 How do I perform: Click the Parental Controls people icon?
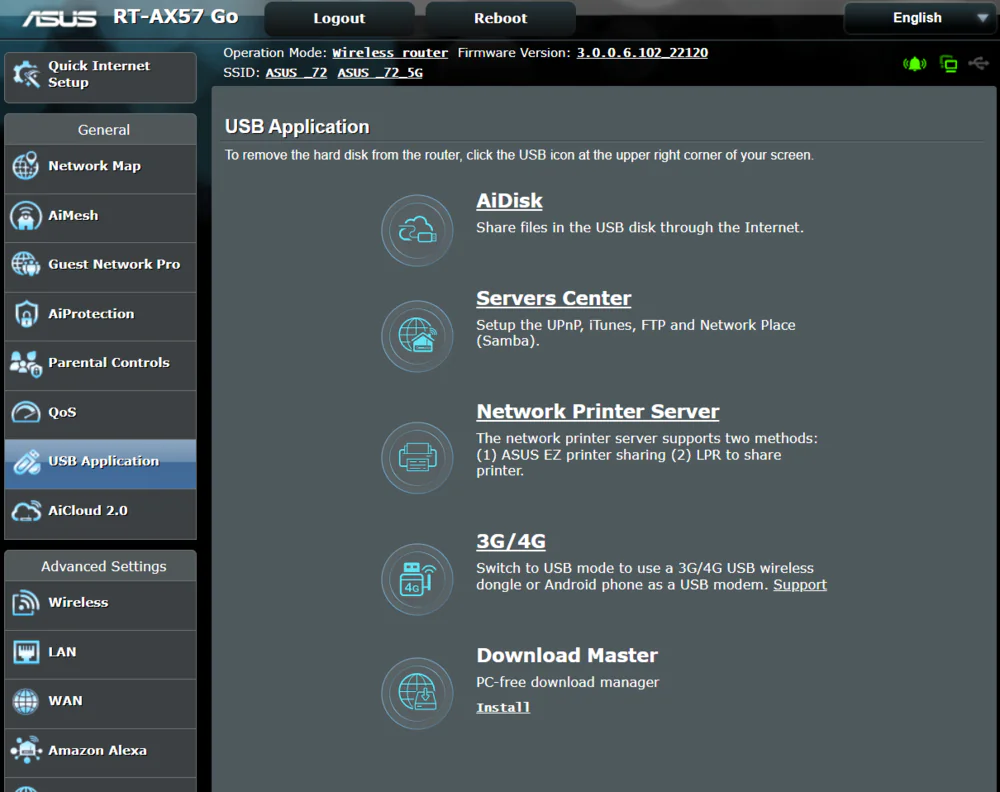26,363
